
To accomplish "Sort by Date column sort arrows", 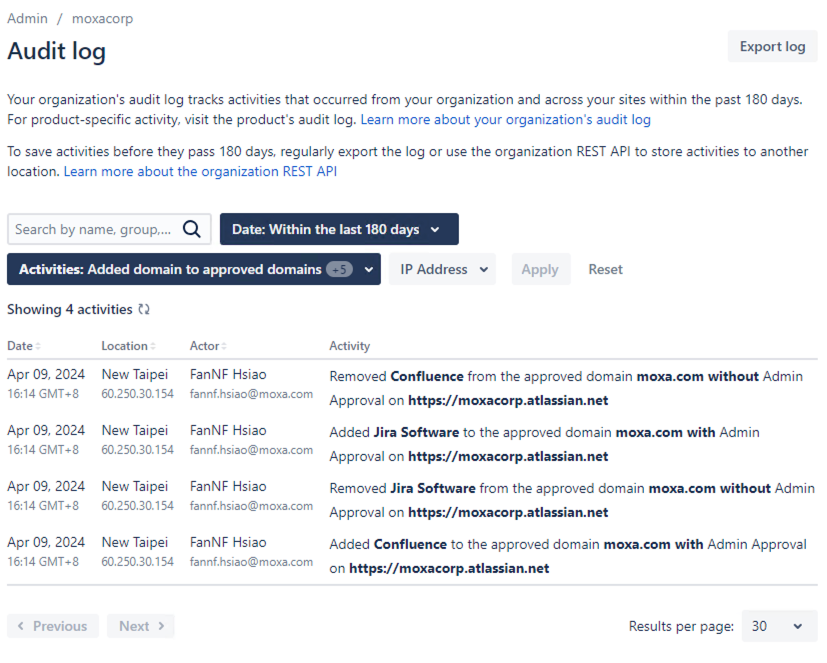I will click(x=38, y=346).
